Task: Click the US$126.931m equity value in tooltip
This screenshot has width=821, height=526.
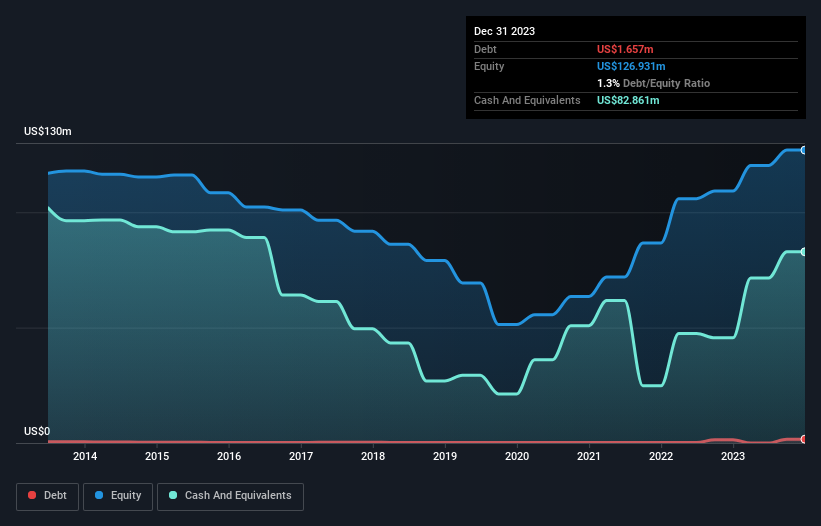Action: point(631,66)
